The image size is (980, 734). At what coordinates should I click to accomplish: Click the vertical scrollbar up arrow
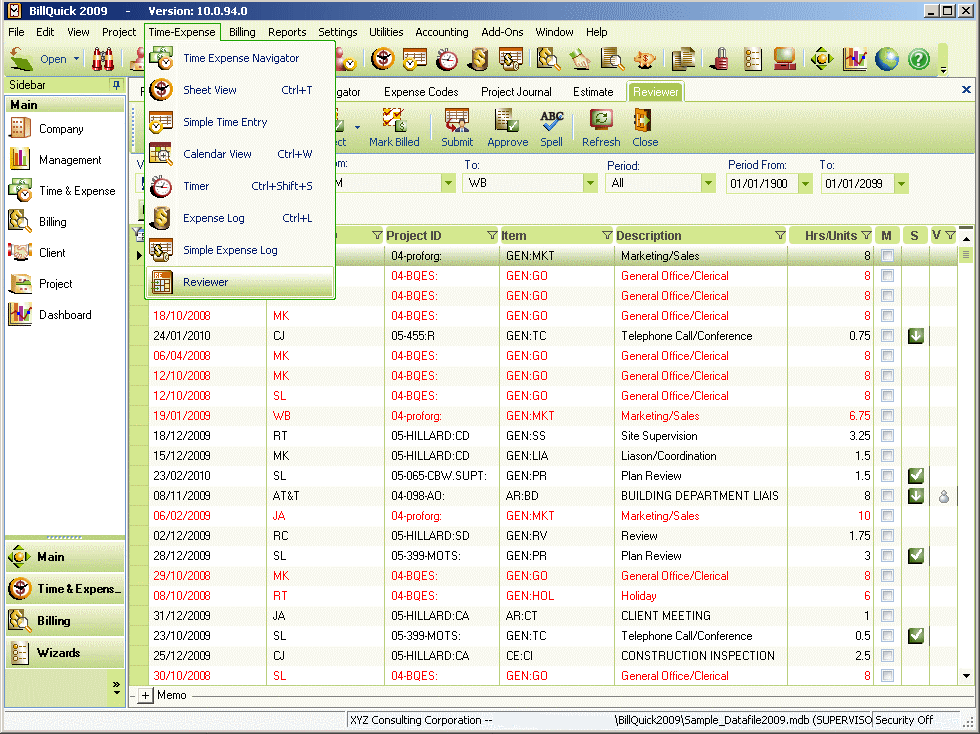tap(966, 239)
